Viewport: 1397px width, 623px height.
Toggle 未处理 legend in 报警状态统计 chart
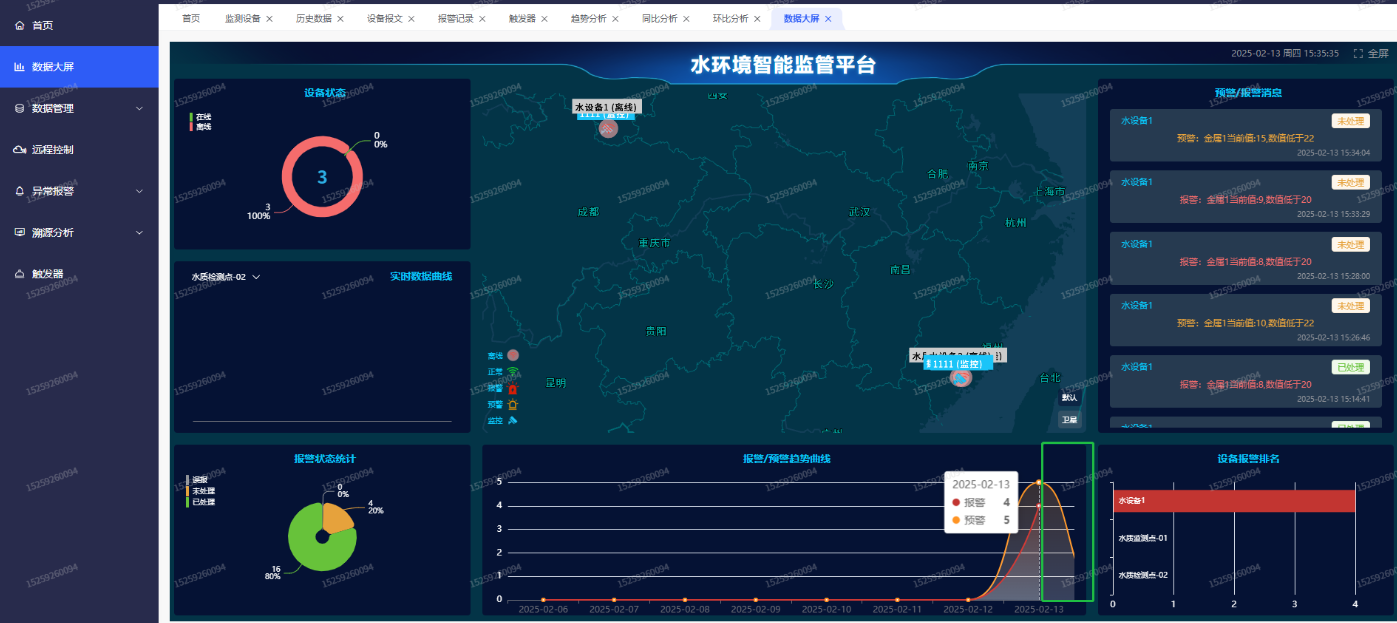201,491
